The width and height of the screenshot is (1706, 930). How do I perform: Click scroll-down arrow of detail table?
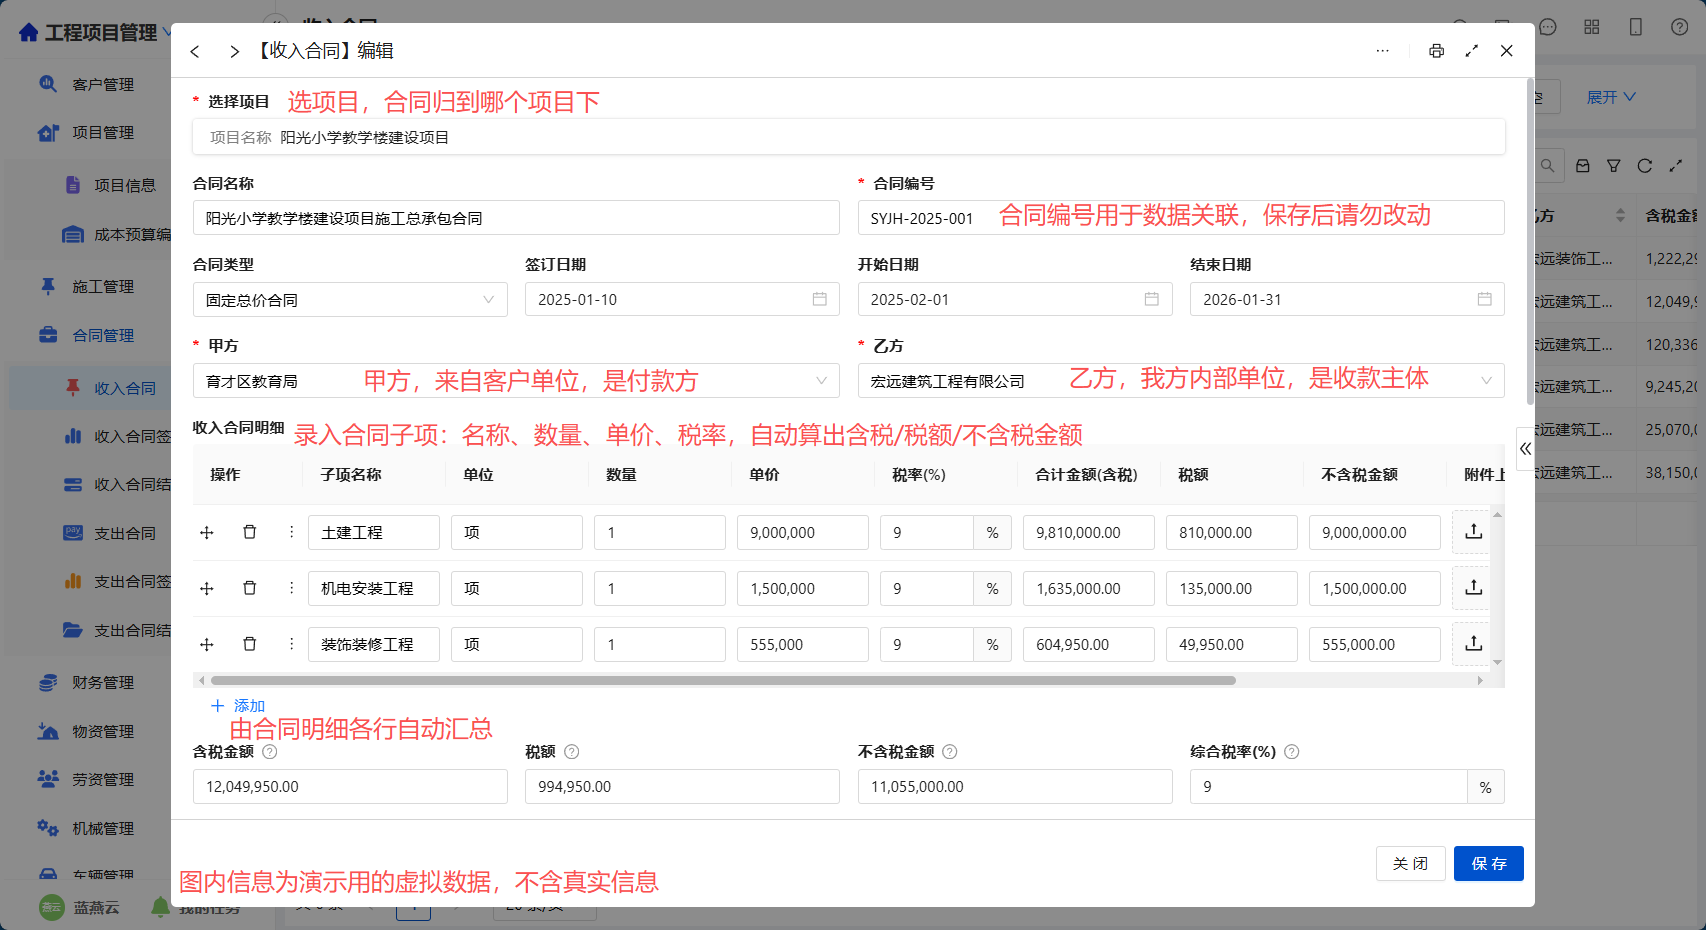click(1497, 662)
